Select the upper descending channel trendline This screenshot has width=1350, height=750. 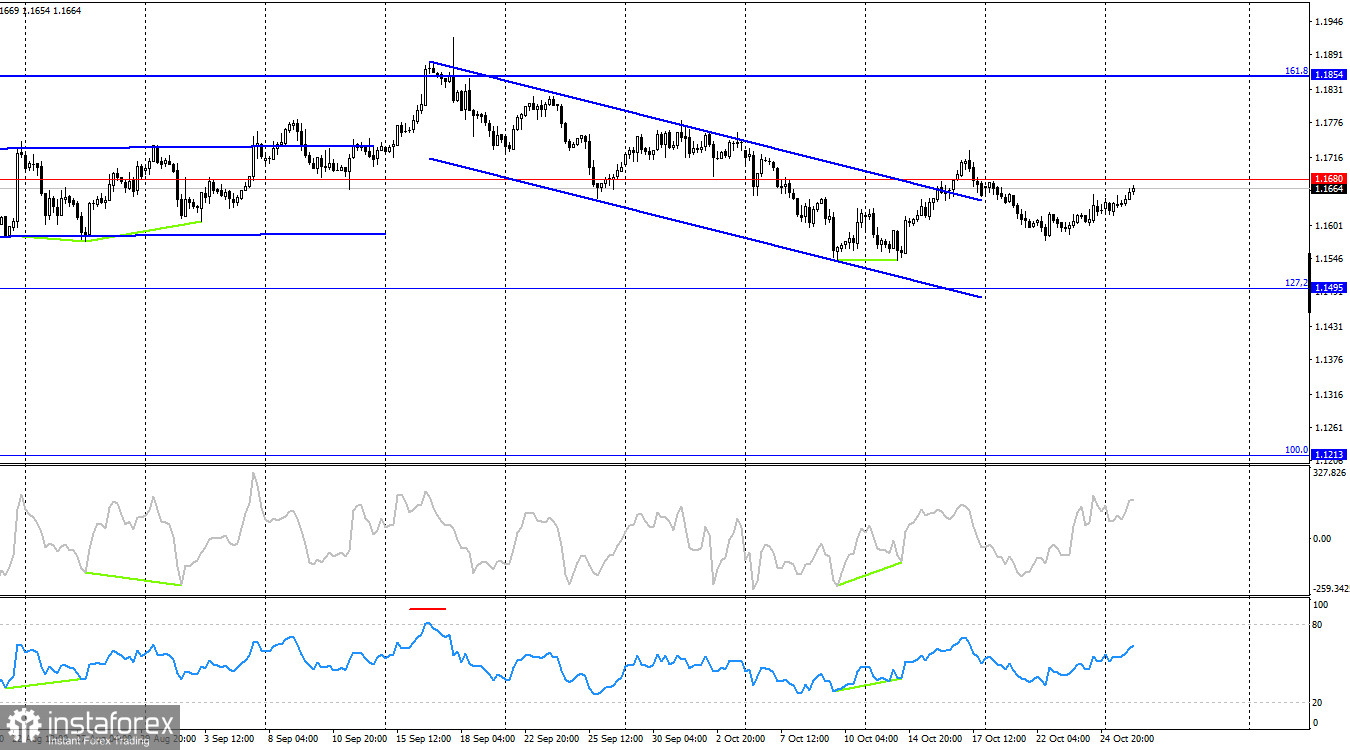click(705, 130)
